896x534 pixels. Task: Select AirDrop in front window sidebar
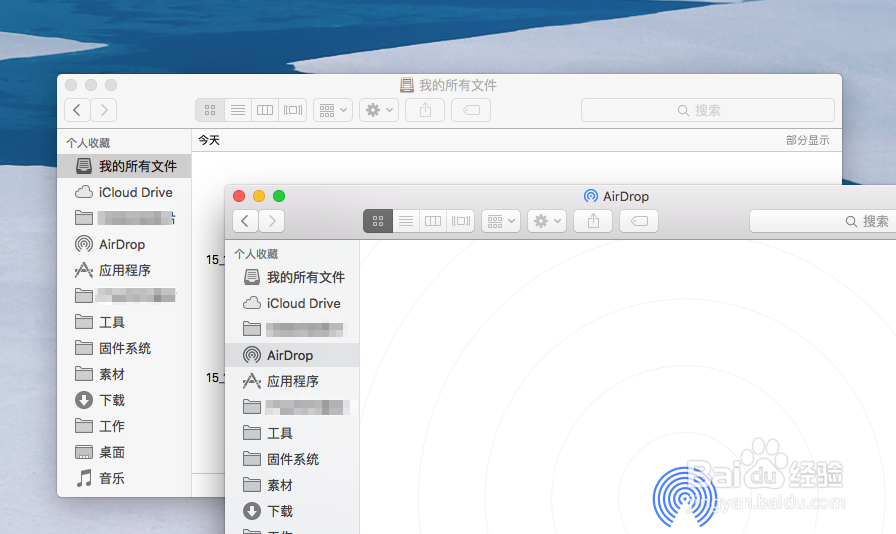[293, 355]
